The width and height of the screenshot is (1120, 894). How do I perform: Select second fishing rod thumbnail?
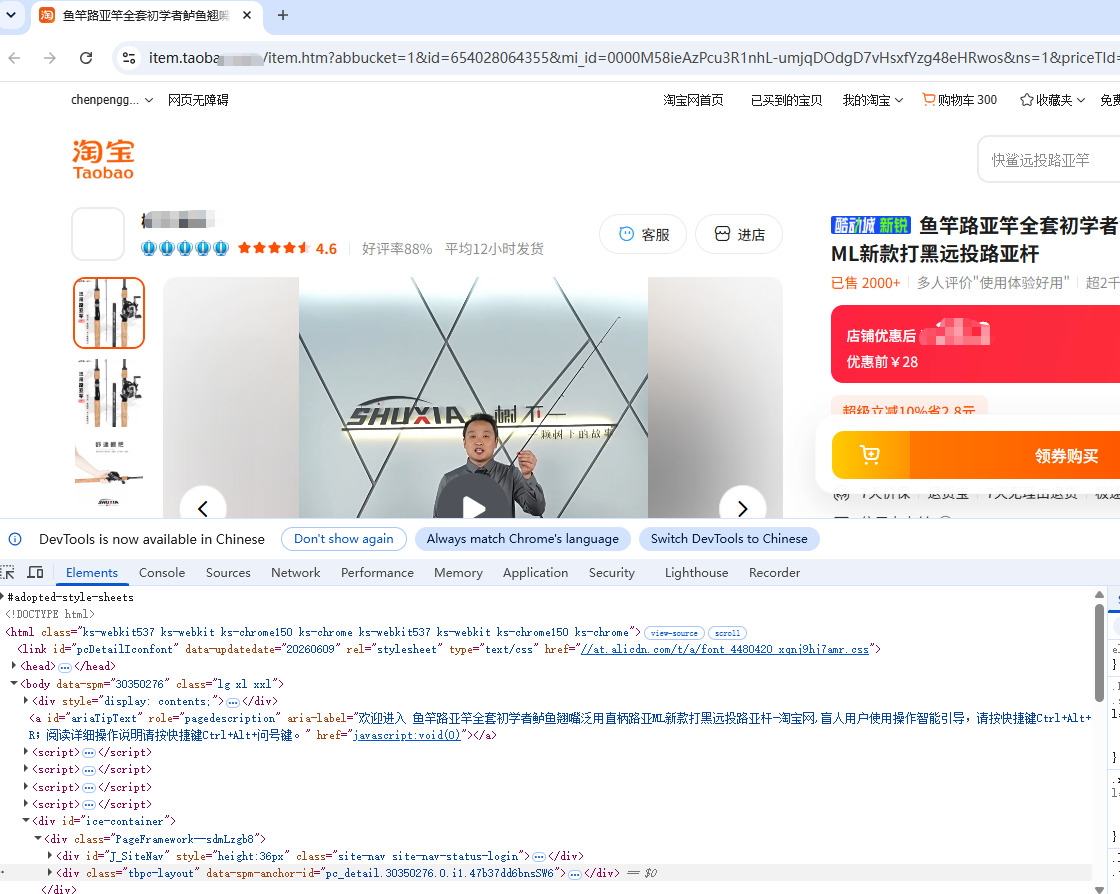tap(109, 392)
